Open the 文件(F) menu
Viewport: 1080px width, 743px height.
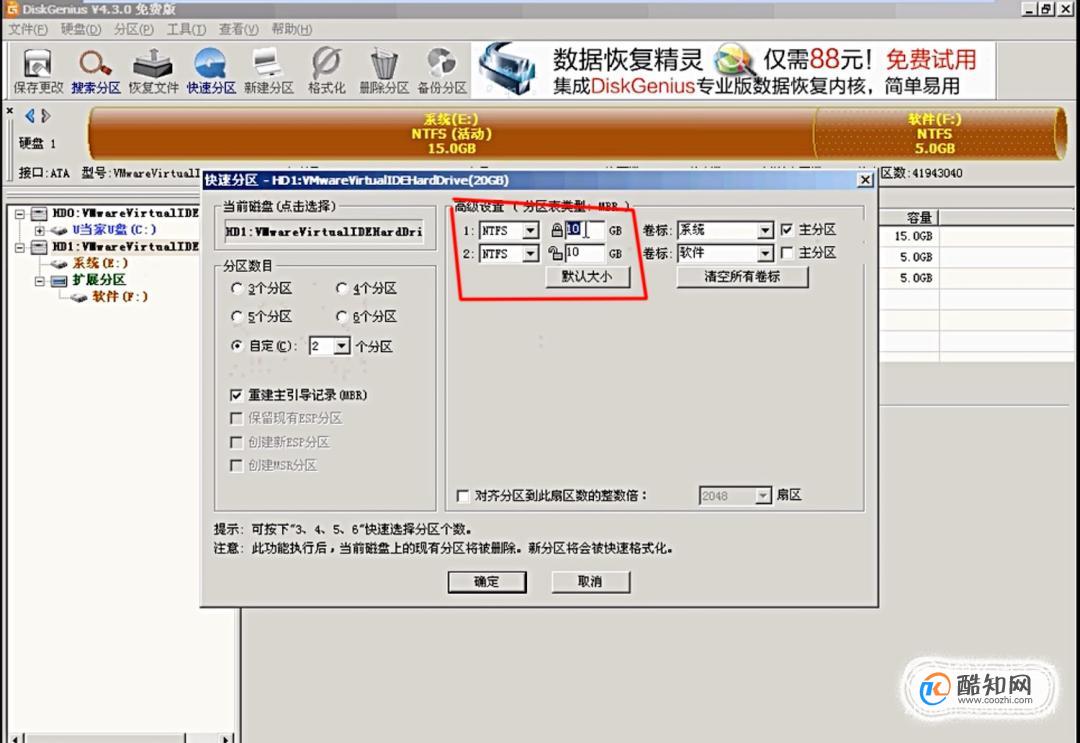(x=28, y=30)
